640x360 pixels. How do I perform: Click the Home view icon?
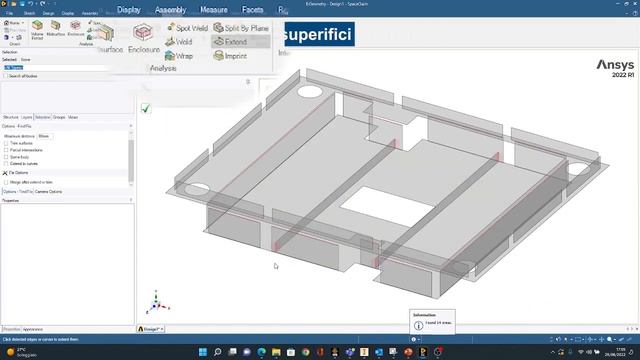pyautogui.click(x=6, y=23)
